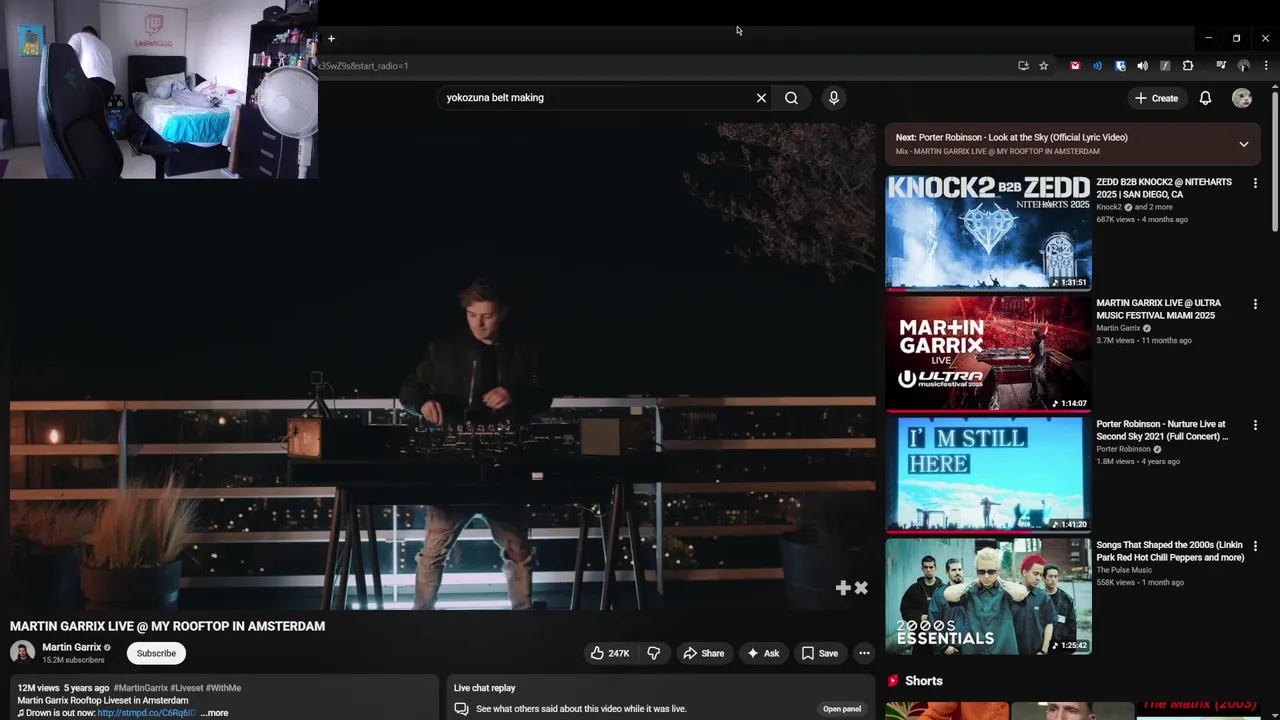
Task: Open more actions ellipsis below the video
Action: [x=864, y=653]
